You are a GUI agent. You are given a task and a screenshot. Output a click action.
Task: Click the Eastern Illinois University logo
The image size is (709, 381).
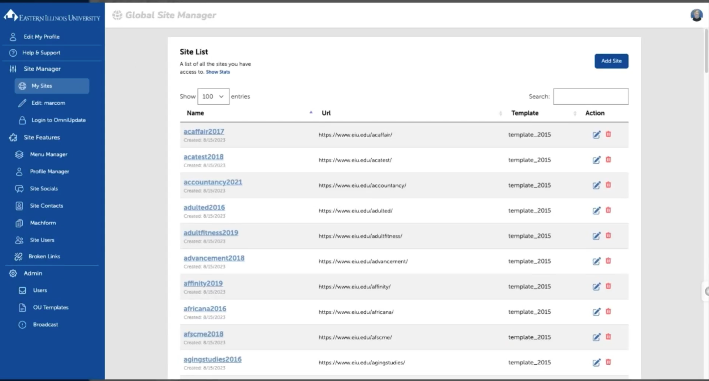(52, 16)
